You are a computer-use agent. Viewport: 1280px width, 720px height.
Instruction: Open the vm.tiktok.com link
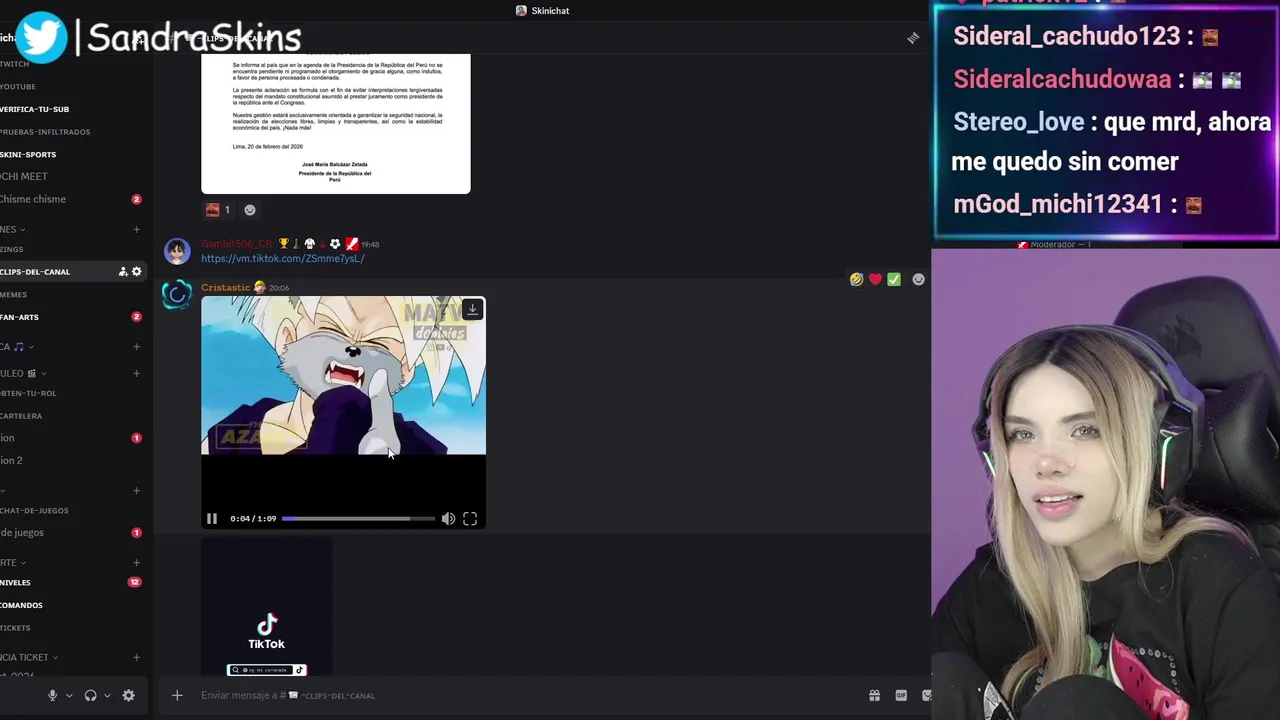[283, 258]
